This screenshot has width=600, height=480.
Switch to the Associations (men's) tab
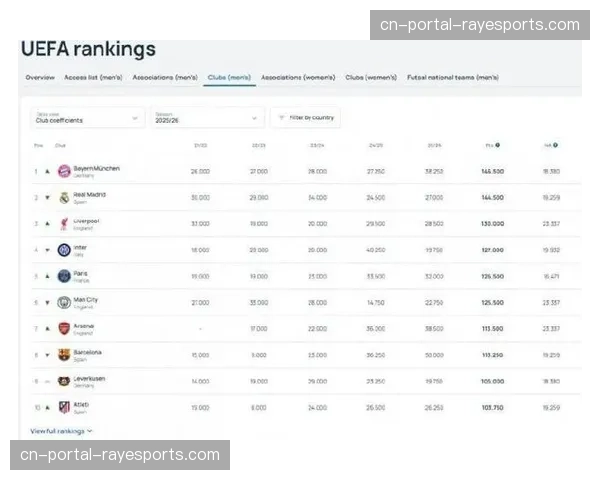(x=165, y=77)
